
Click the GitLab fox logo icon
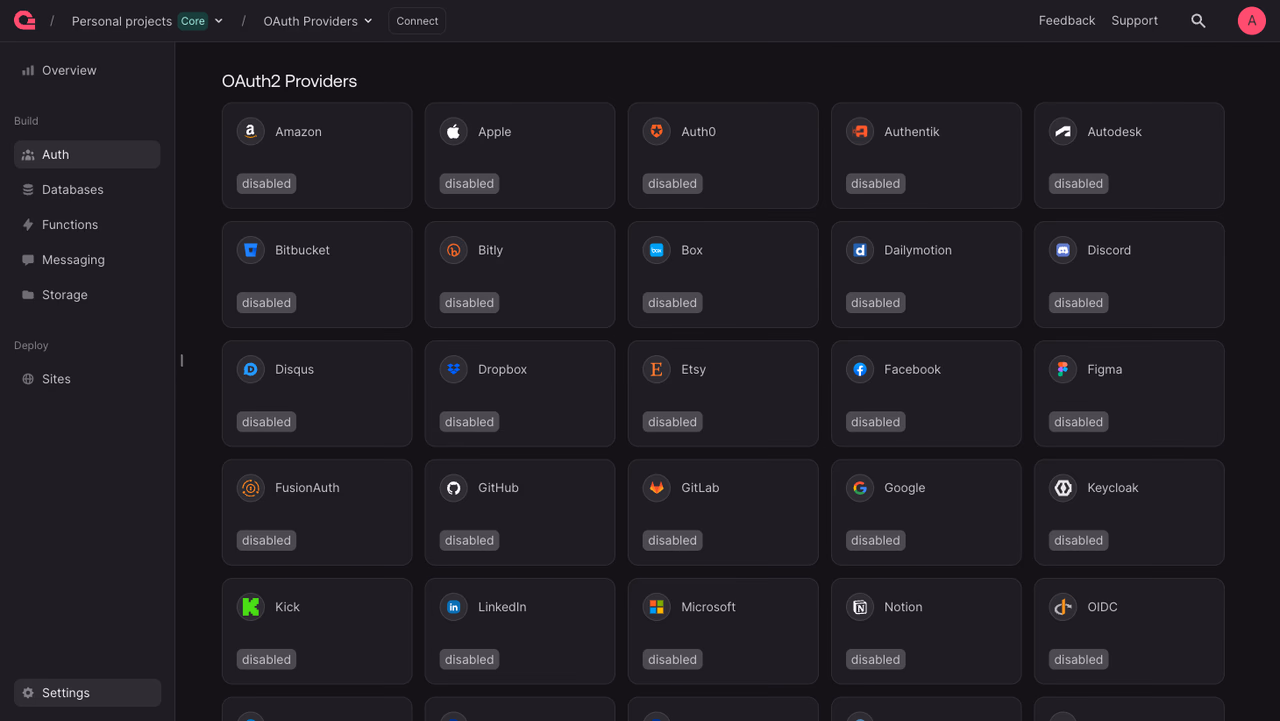[x=656, y=488]
